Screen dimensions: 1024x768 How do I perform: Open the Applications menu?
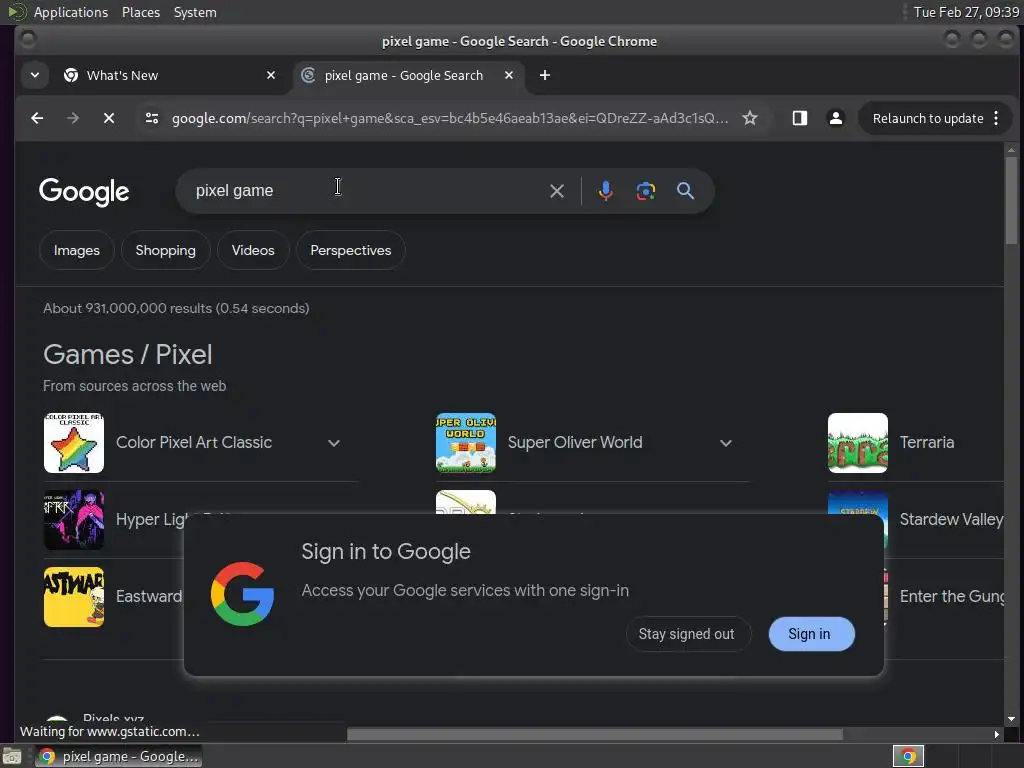tap(71, 12)
